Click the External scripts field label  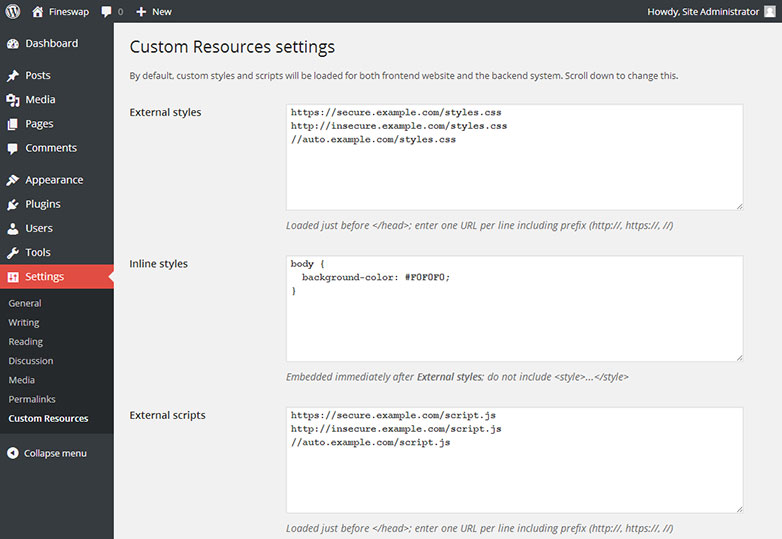[x=167, y=415]
